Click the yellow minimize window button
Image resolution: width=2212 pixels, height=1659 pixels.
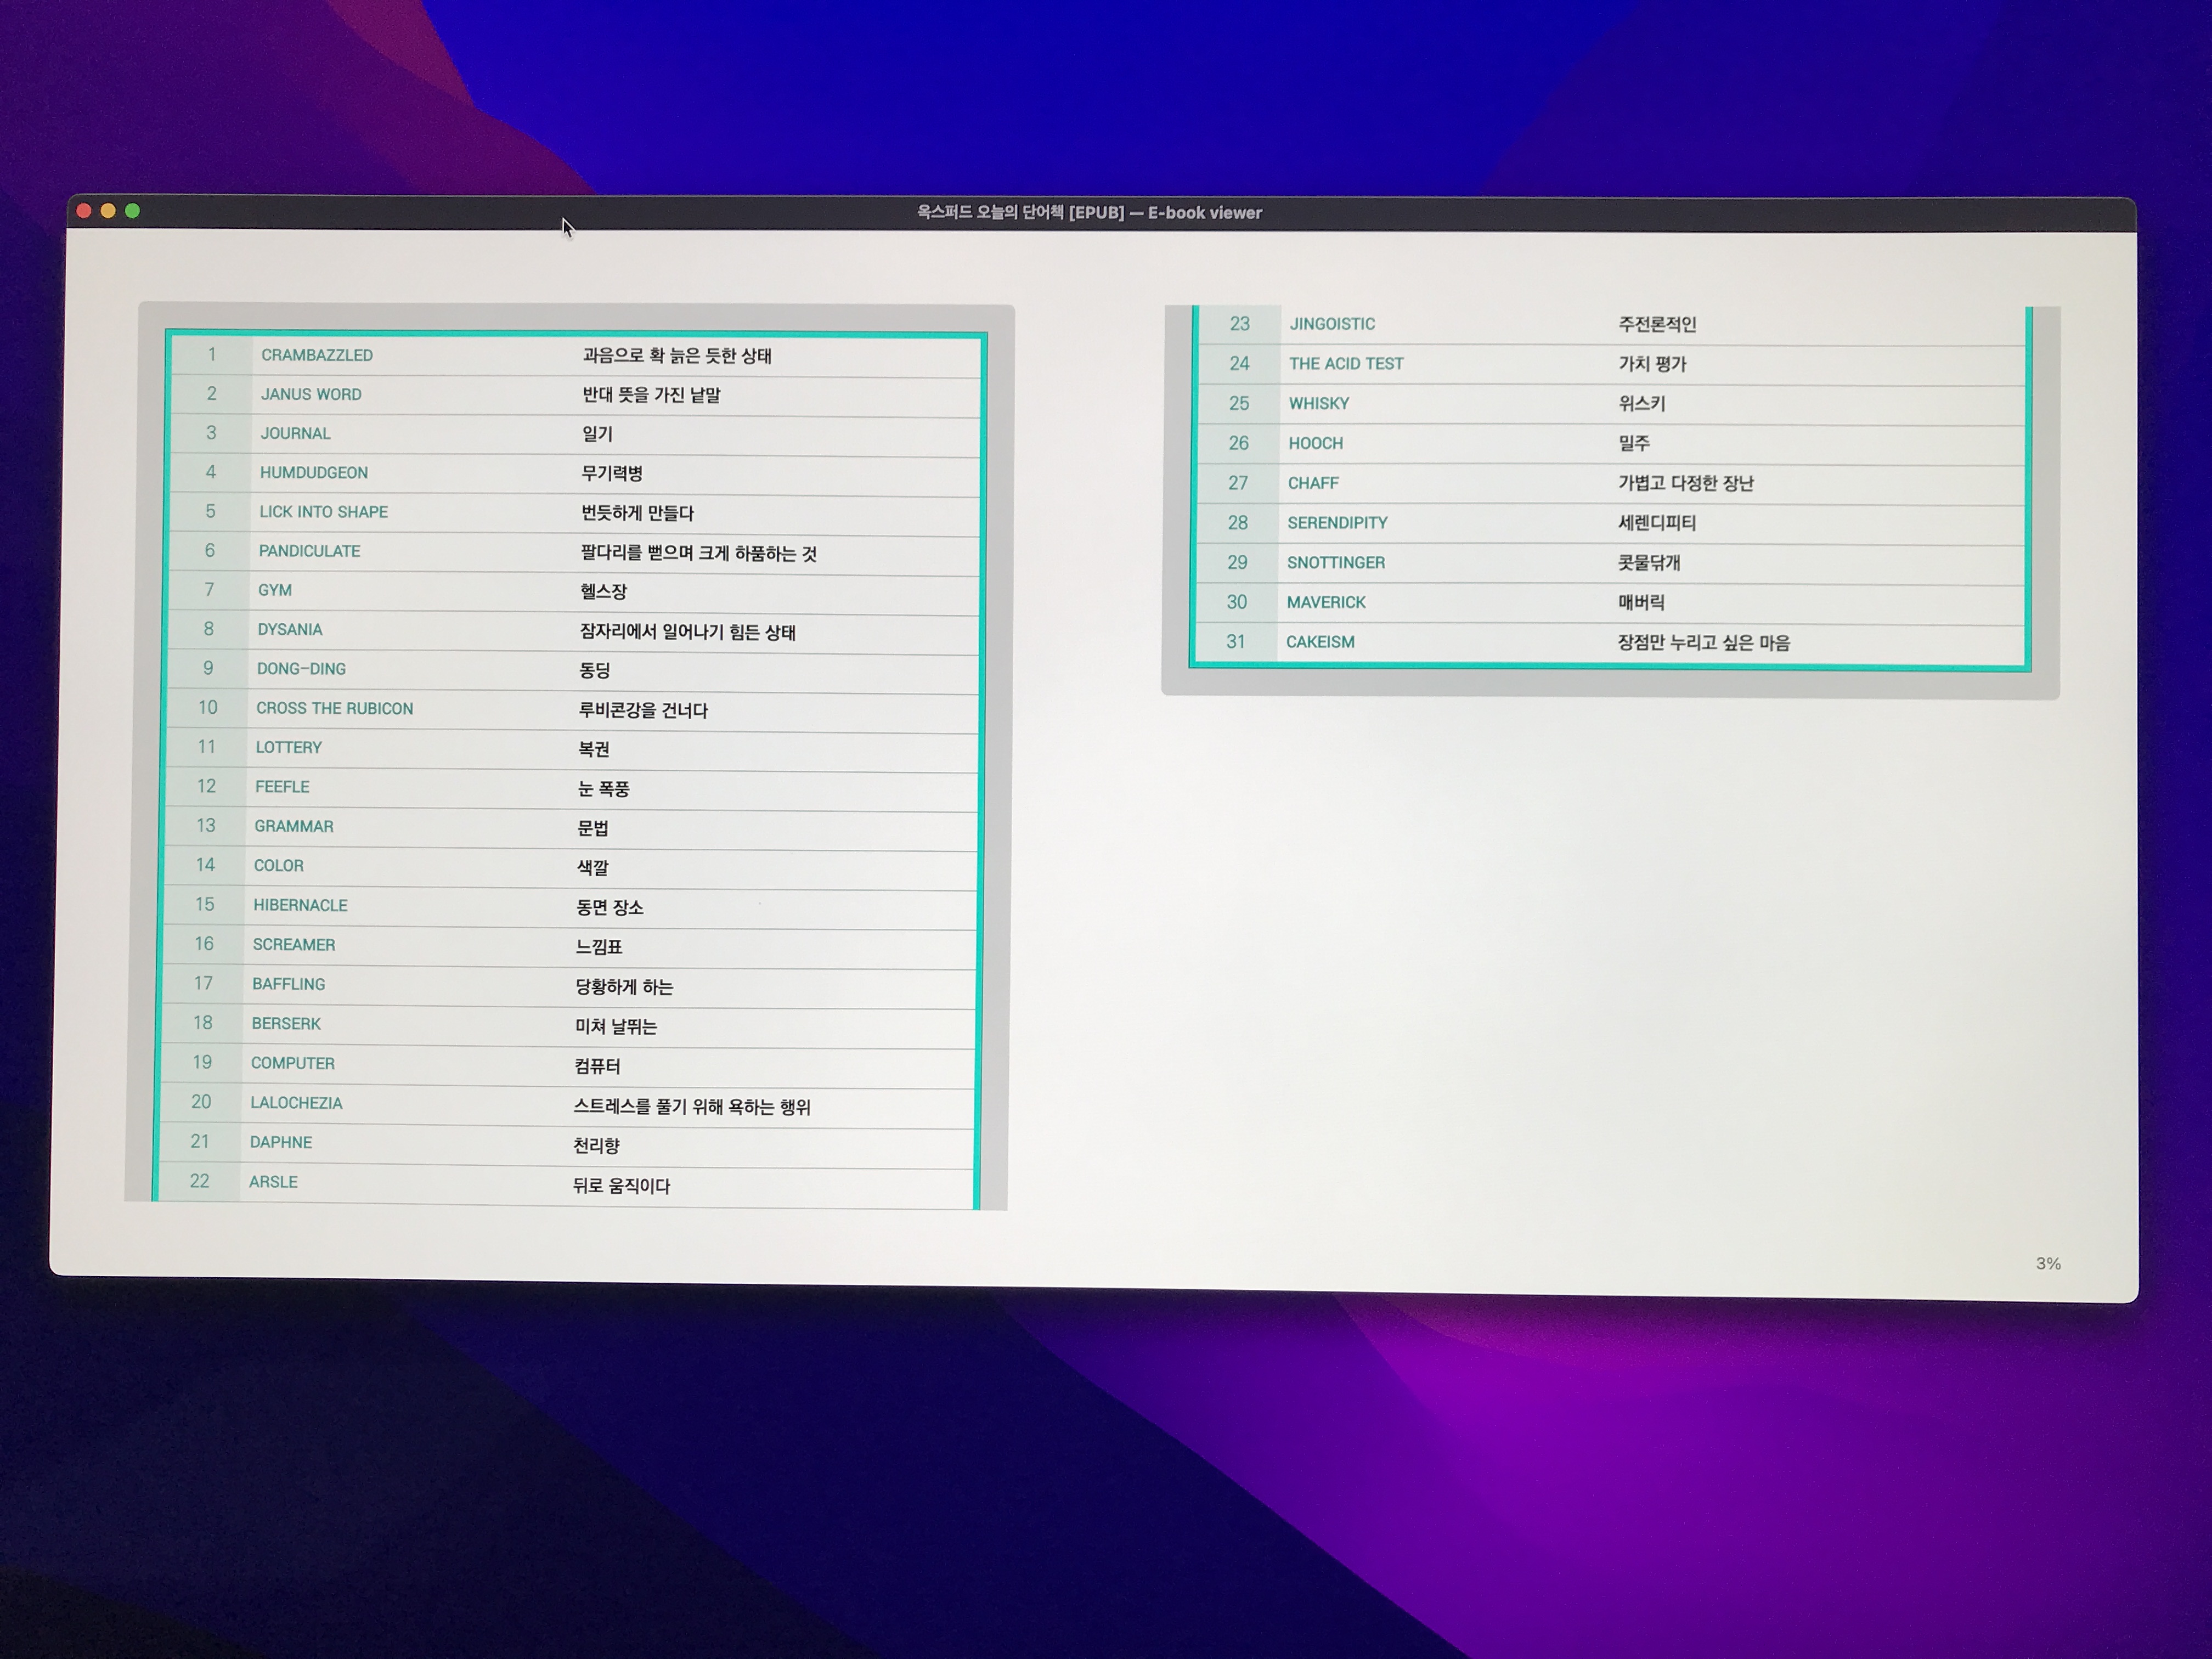pyautogui.click(x=108, y=210)
